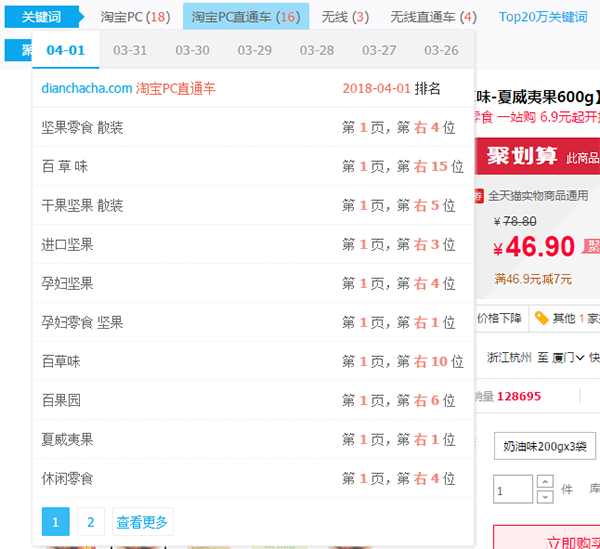Switch to the 无线 (3) tab
The image size is (600, 549).
[x=345, y=17]
